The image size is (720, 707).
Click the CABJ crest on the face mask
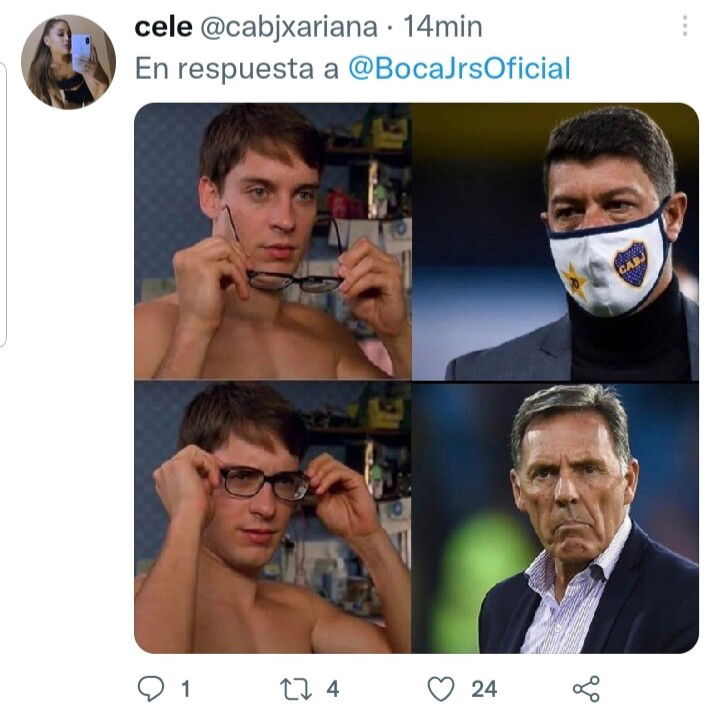630,264
